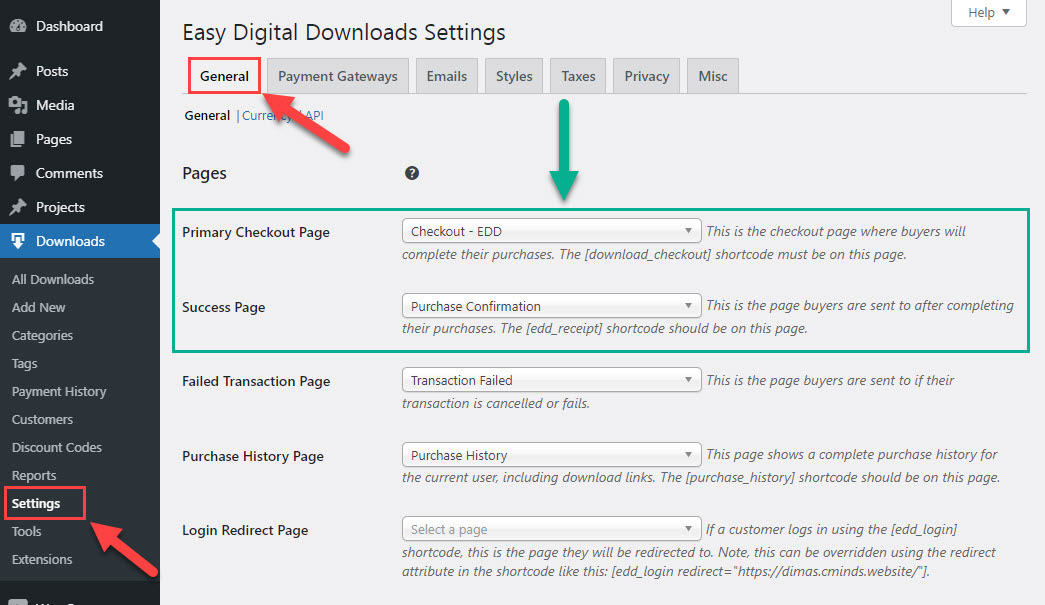Open the Failed Transaction Page dropdown
The image size is (1045, 605).
click(x=552, y=380)
